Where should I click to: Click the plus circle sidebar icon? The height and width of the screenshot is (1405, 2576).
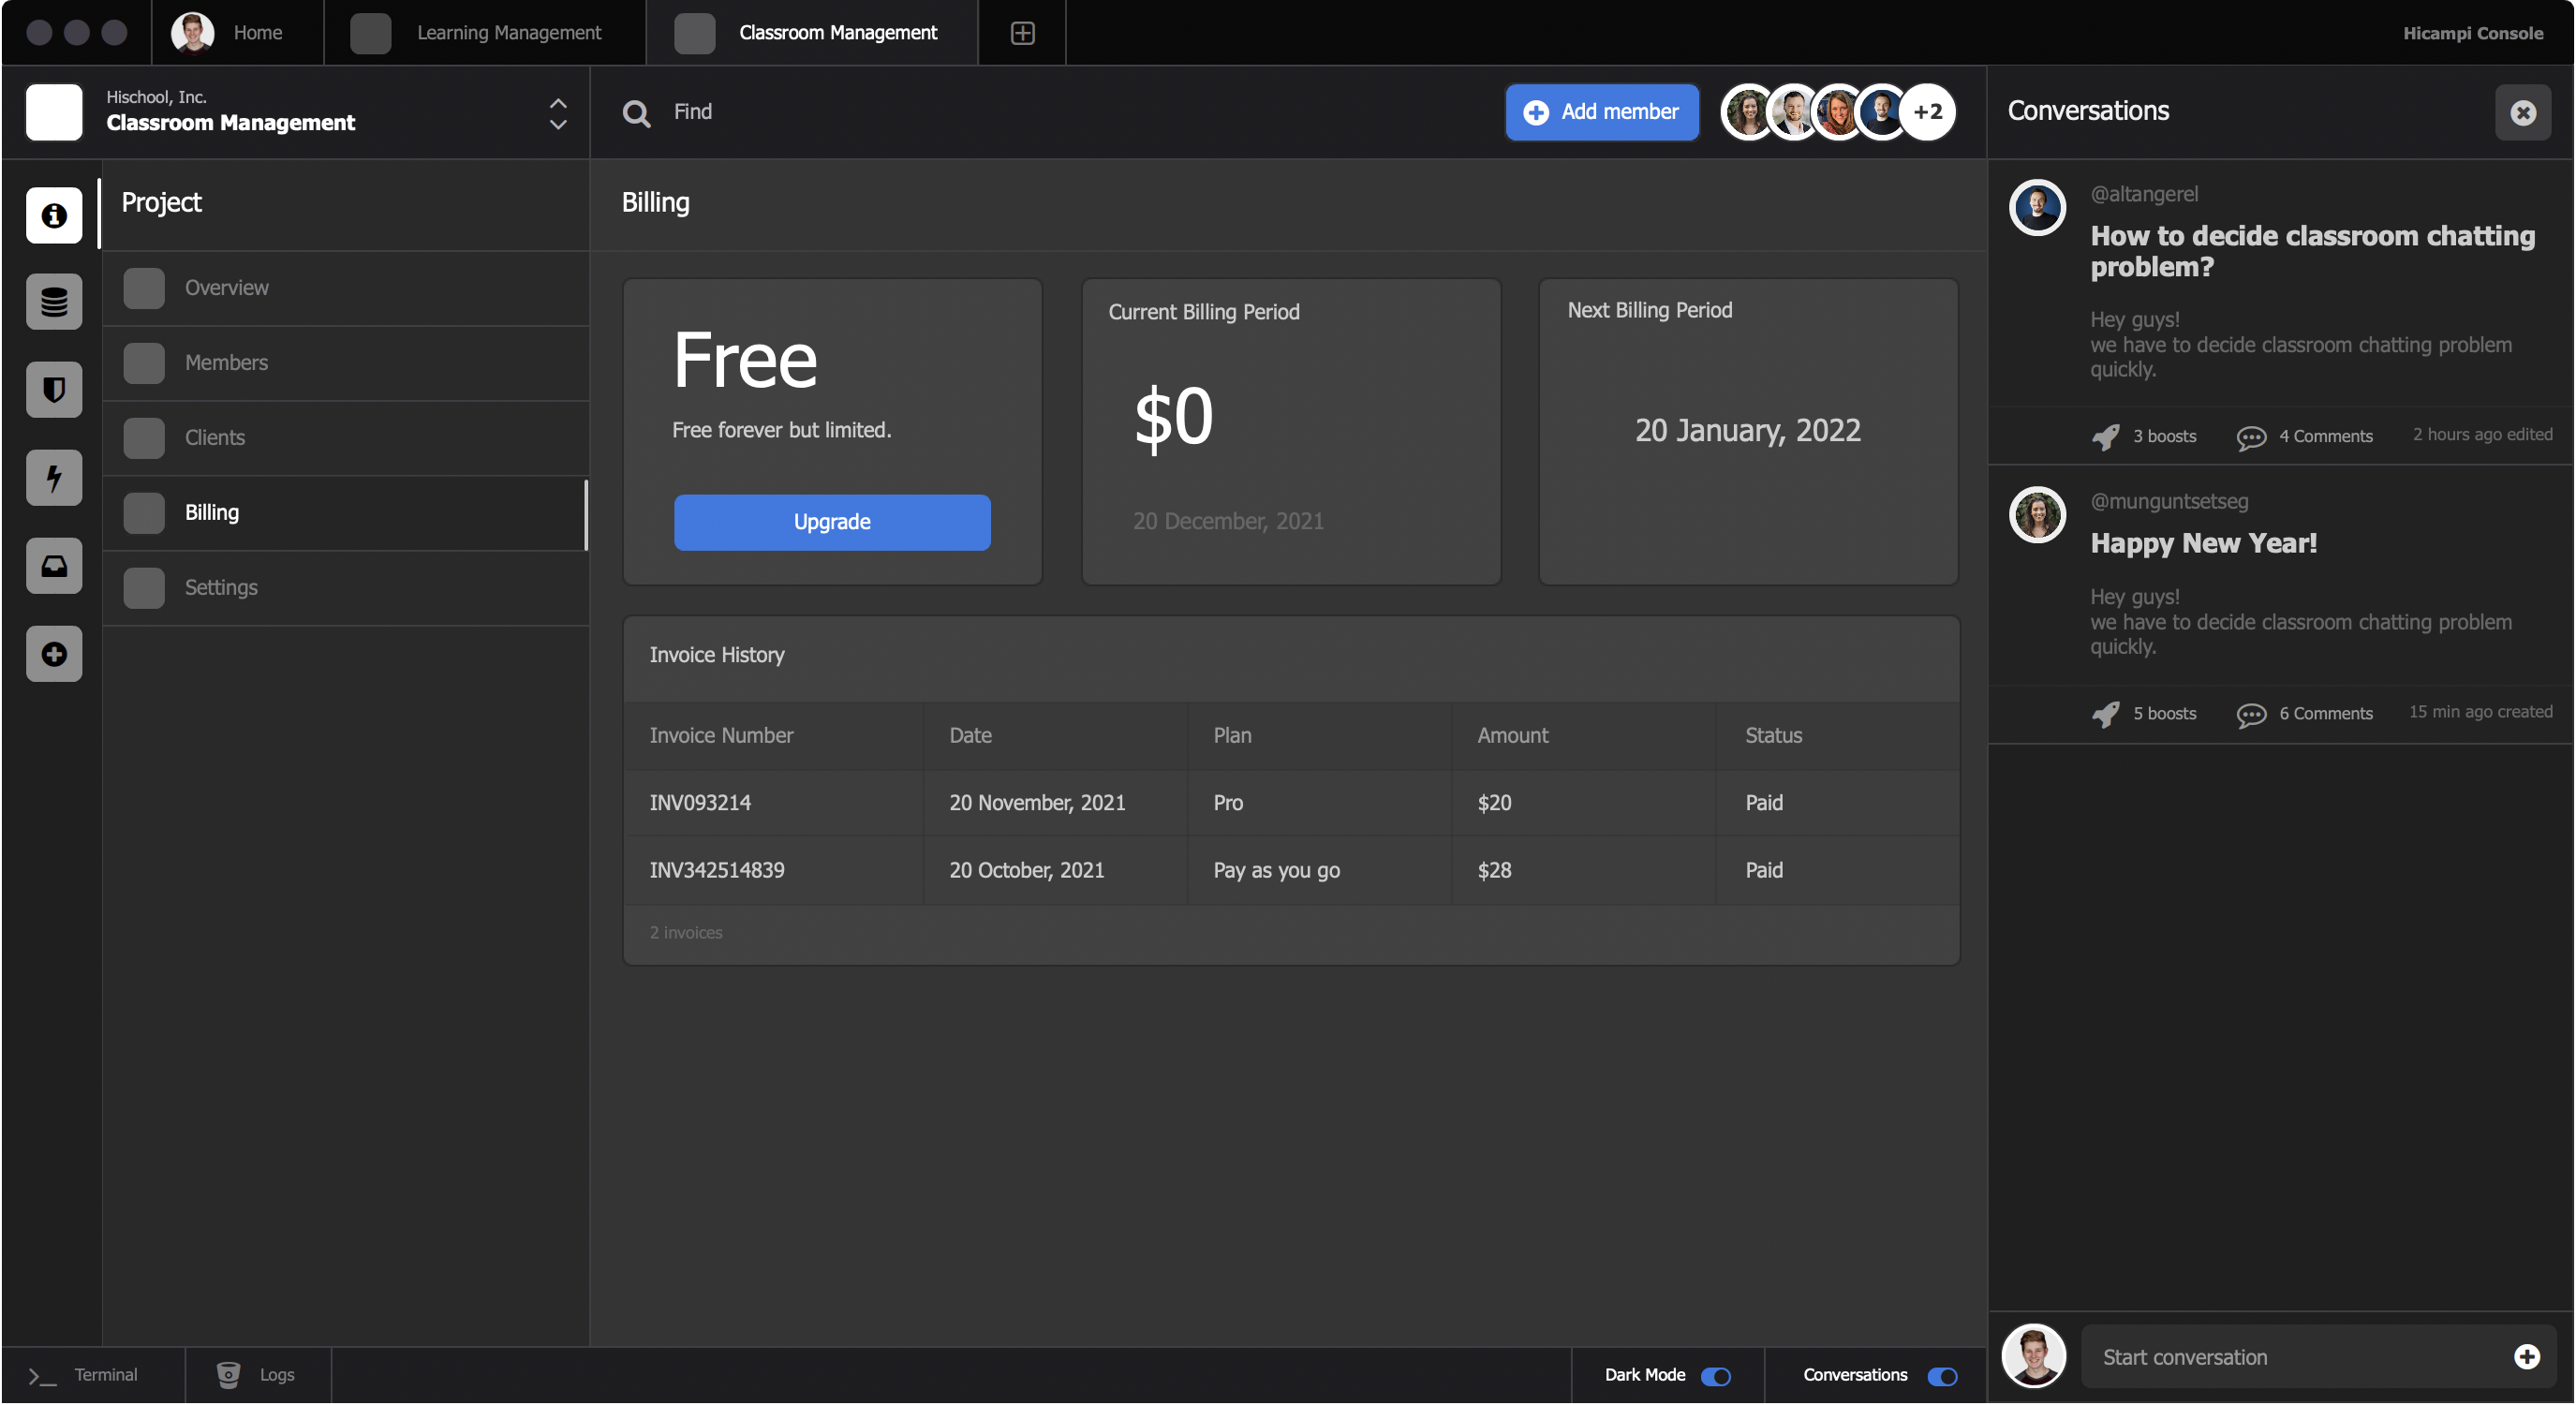(54, 654)
